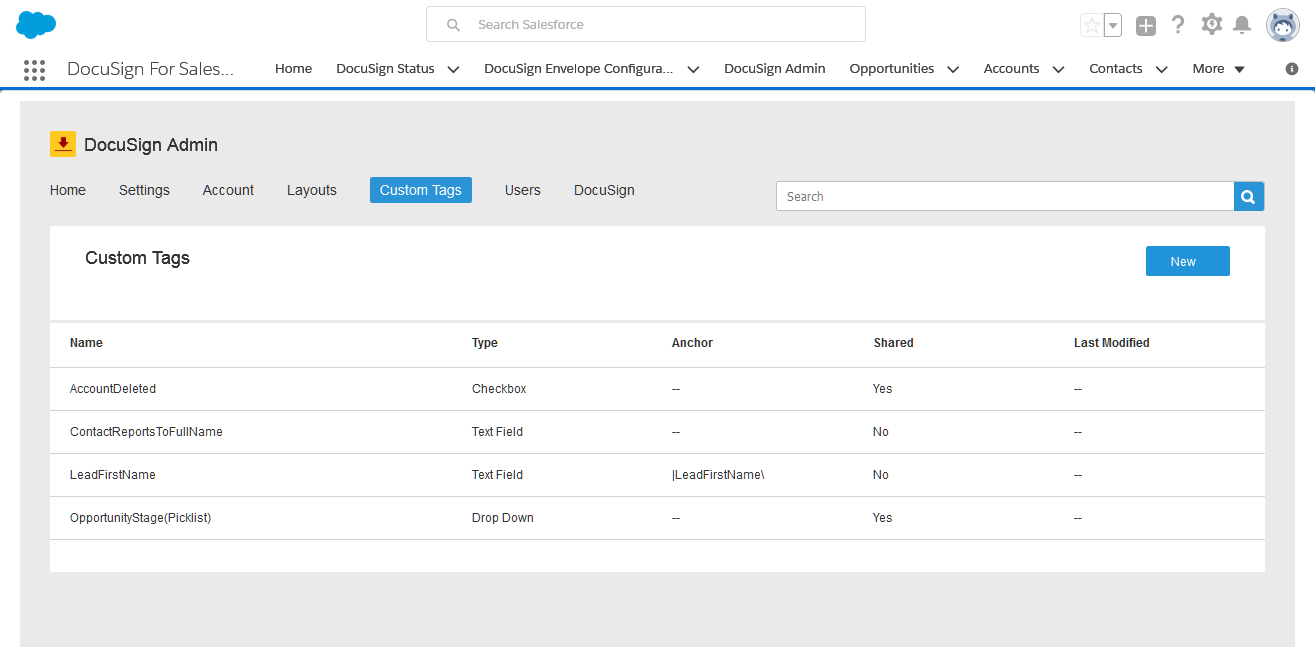Open the Setup gear icon
Viewport: 1315px width, 663px height.
click(x=1211, y=24)
